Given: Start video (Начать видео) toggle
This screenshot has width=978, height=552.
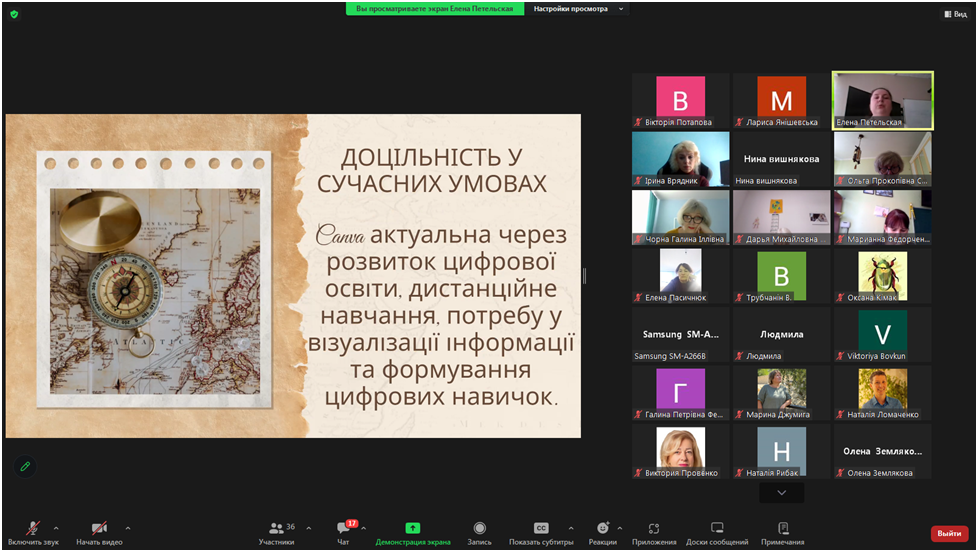Looking at the screenshot, I should 99,528.
